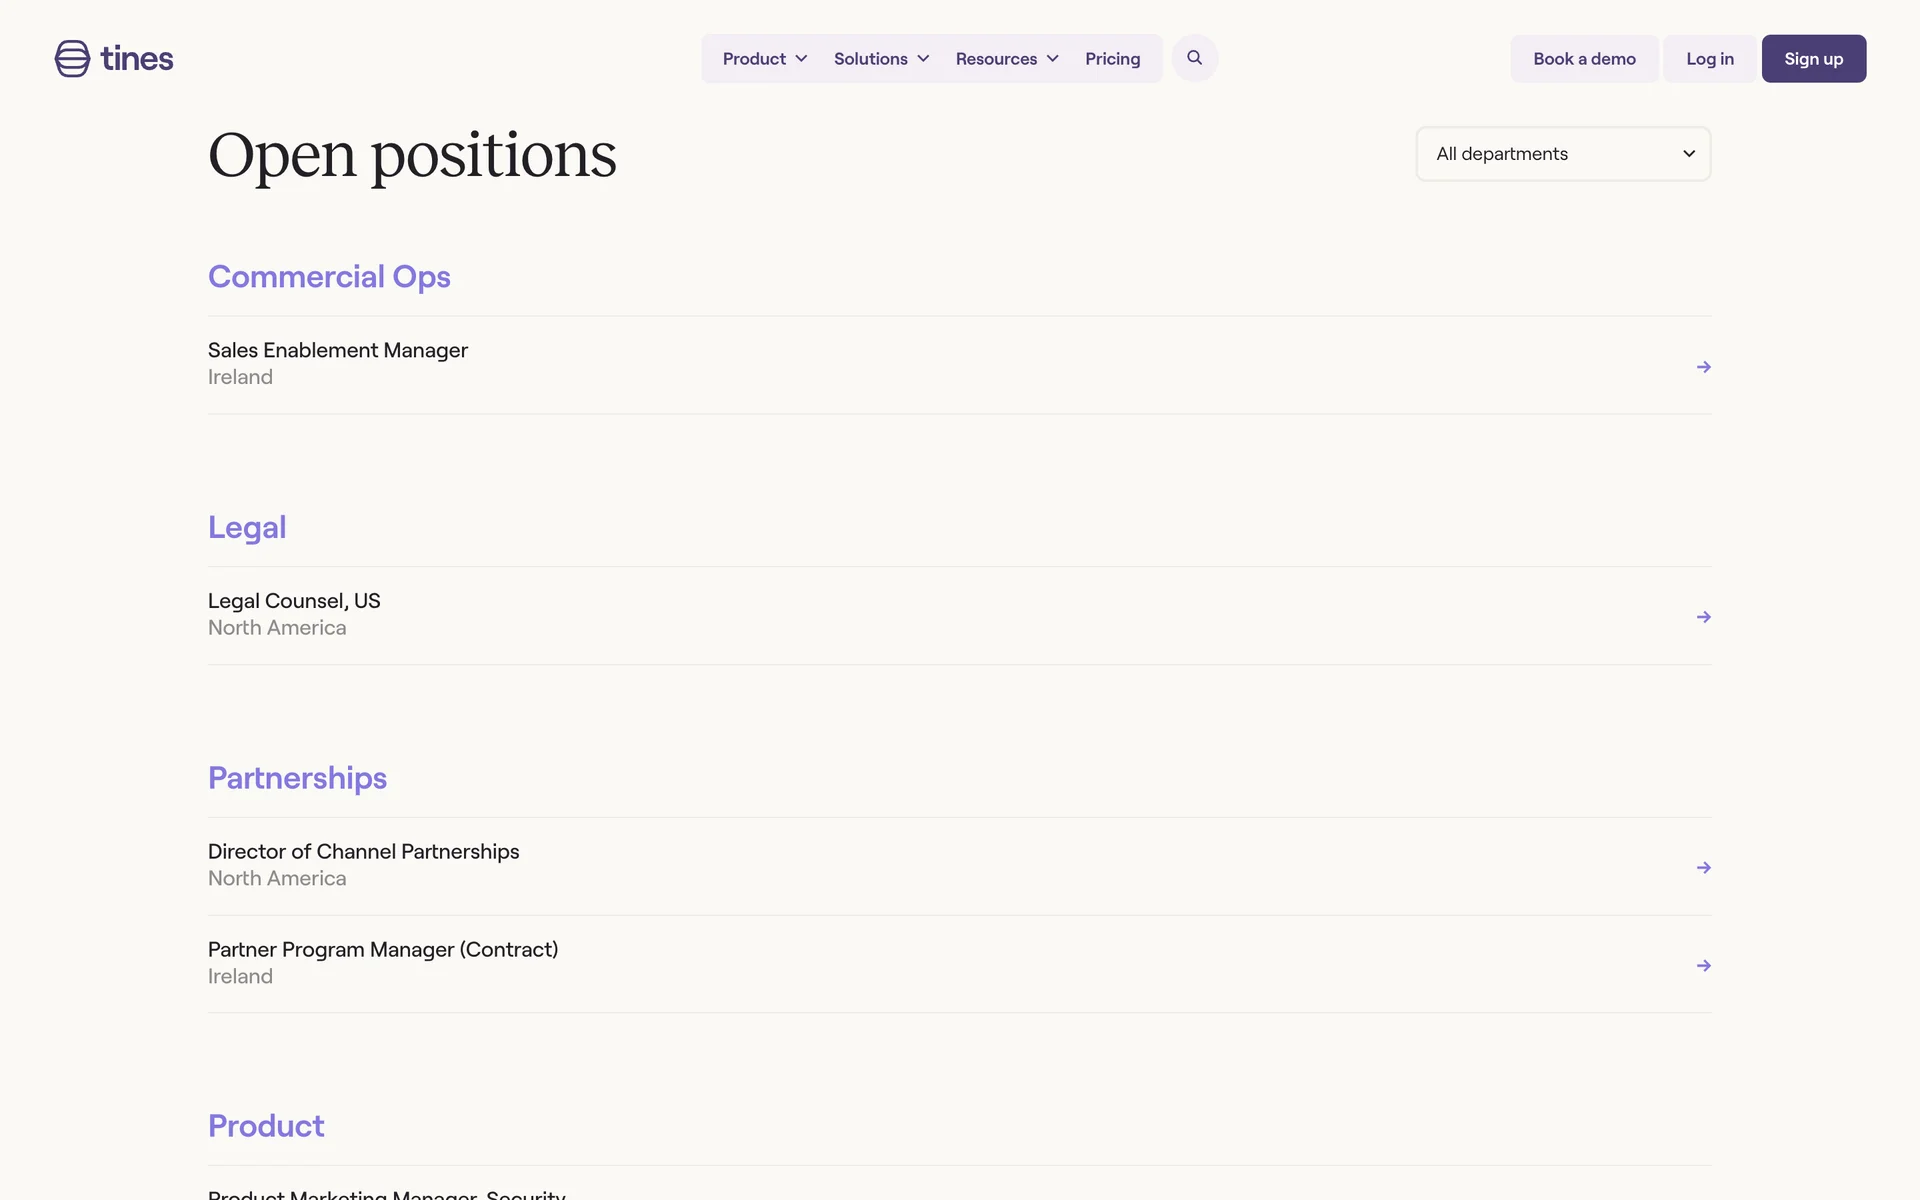1920x1200 pixels.
Task: Open the All departments filter
Action: [x=1563, y=154]
